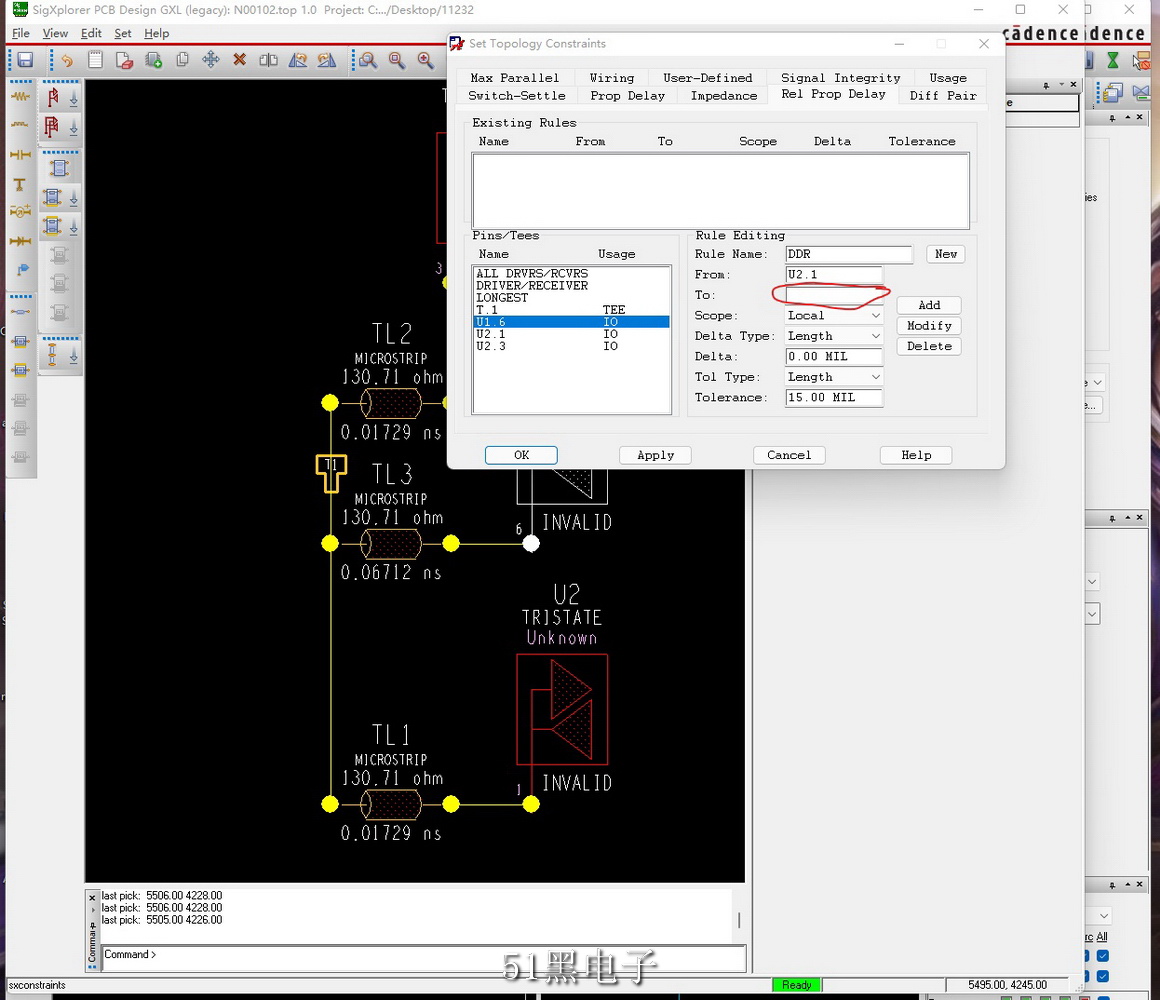This screenshot has height=1000, width=1160.
Task: Switch to the Max Parallel tab
Action: (x=515, y=78)
